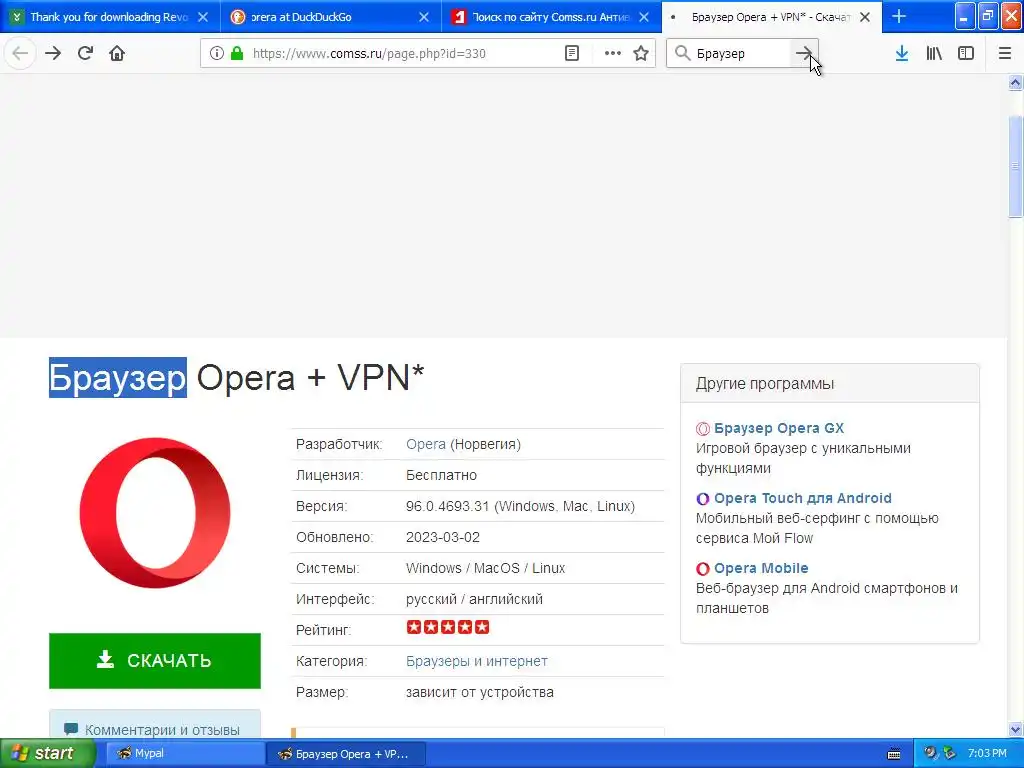Click the Opera Mobile icon in sidebar

tap(703, 569)
